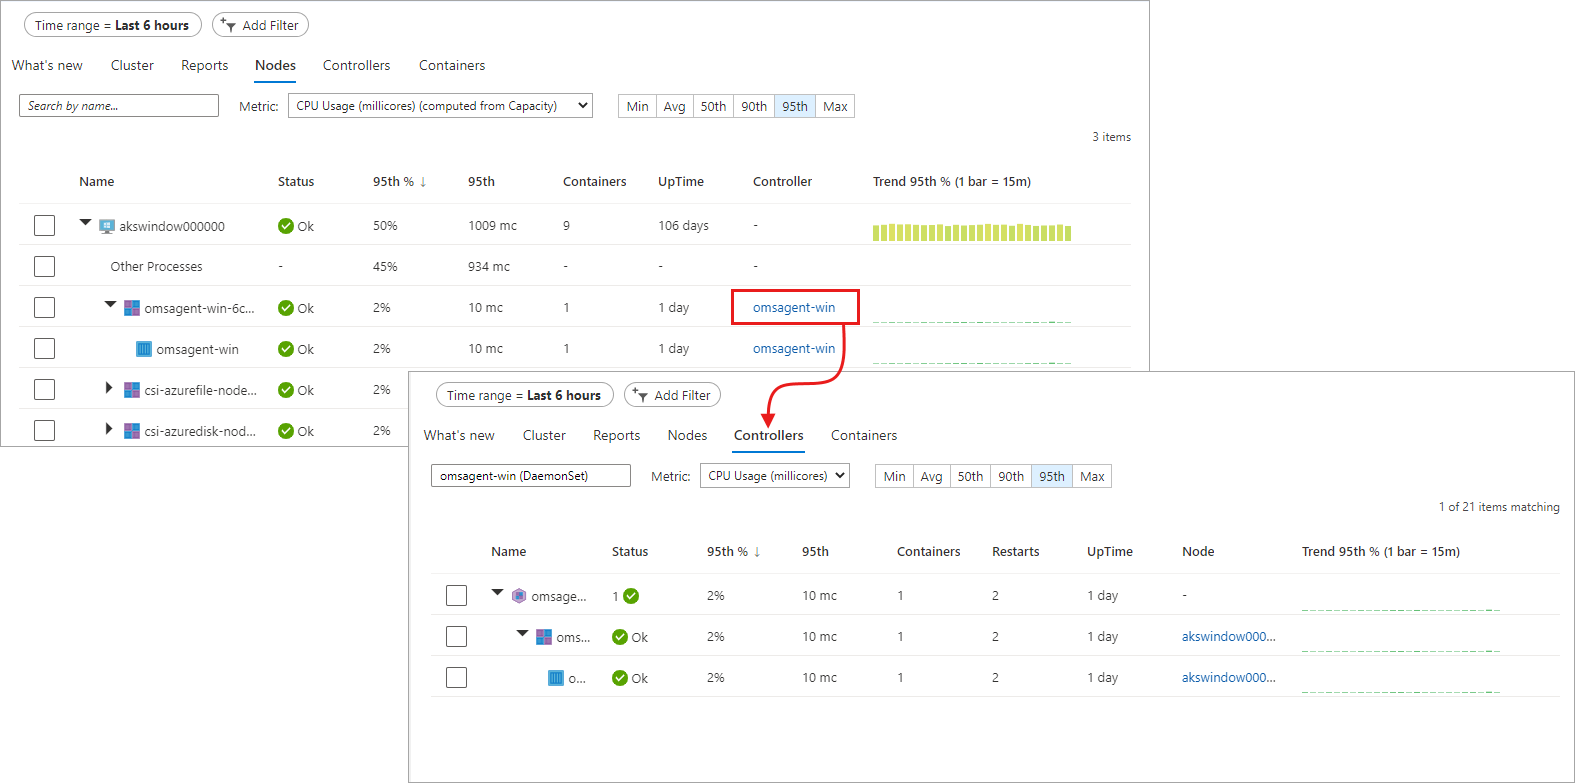Screen dimensions: 1575x783
Task: Open the Containers tab in the Controllers panel
Action: coord(864,436)
